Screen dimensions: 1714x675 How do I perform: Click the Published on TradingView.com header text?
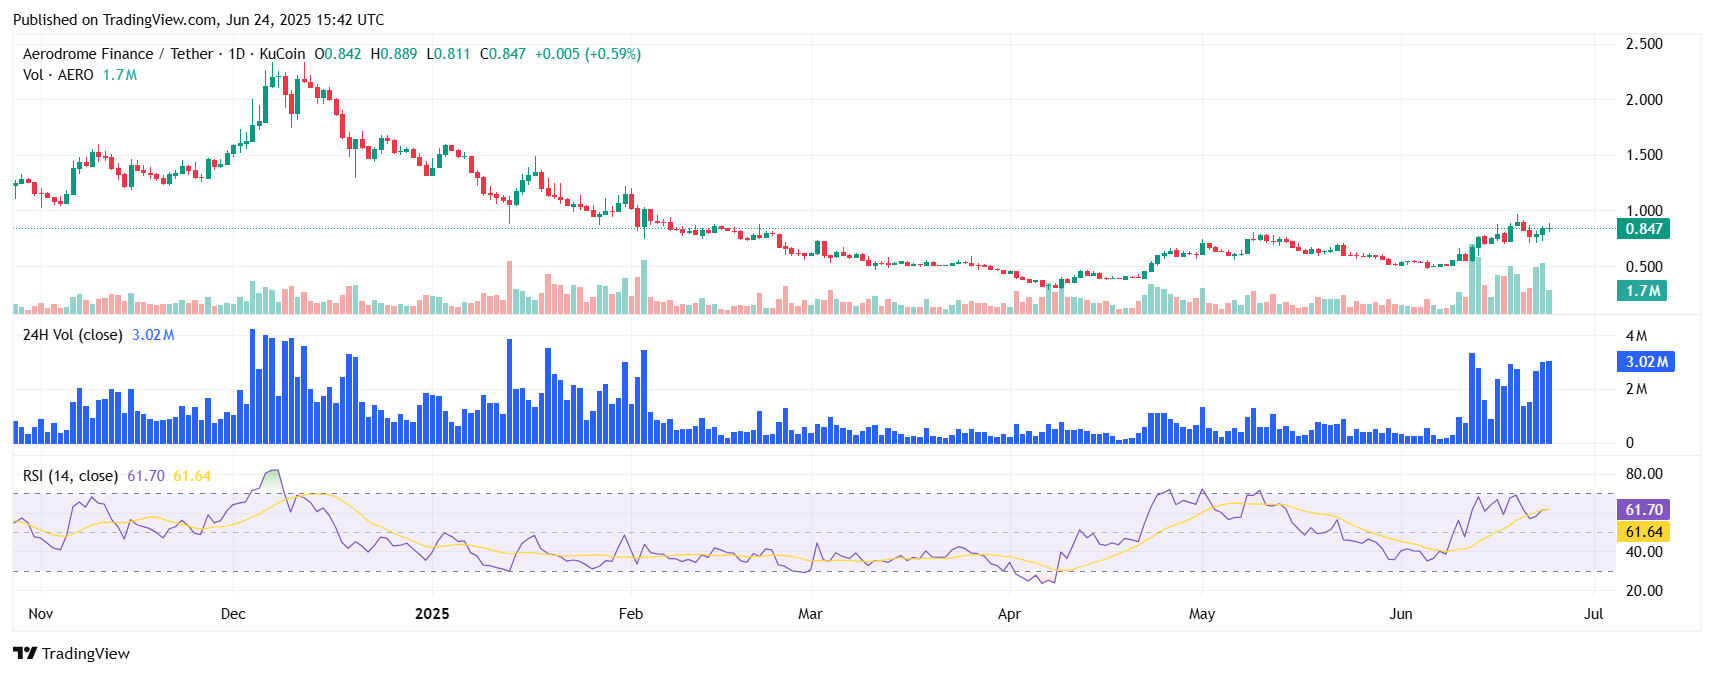[x=198, y=20]
